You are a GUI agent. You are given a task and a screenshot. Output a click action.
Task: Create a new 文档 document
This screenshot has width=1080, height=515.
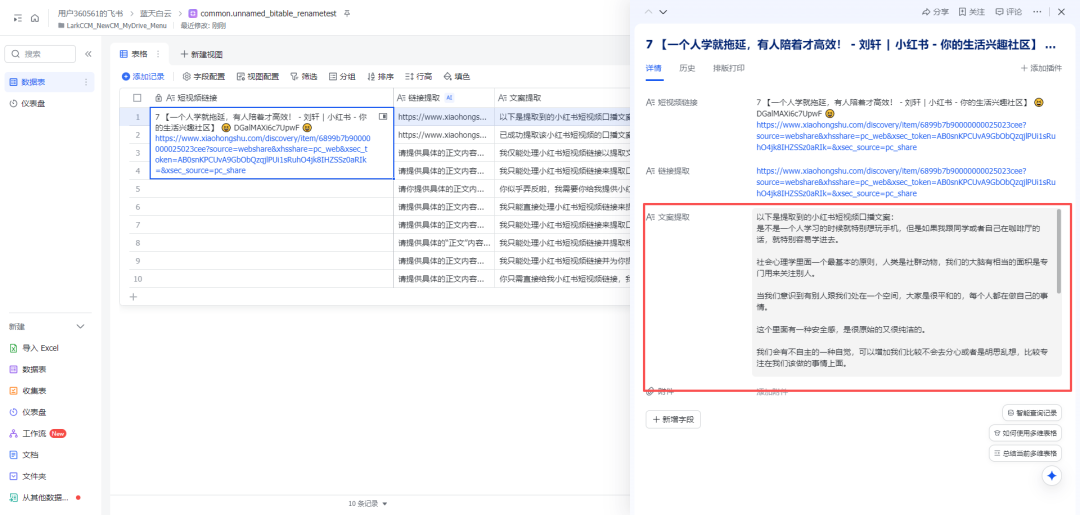[23, 455]
